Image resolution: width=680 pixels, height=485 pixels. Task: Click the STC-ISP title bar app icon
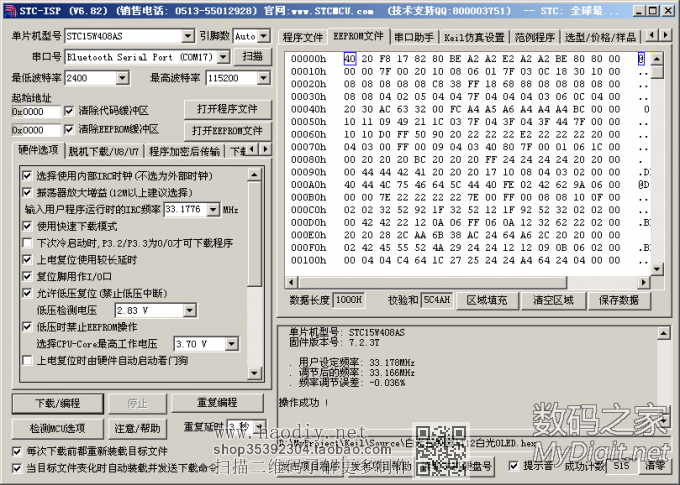10,9
